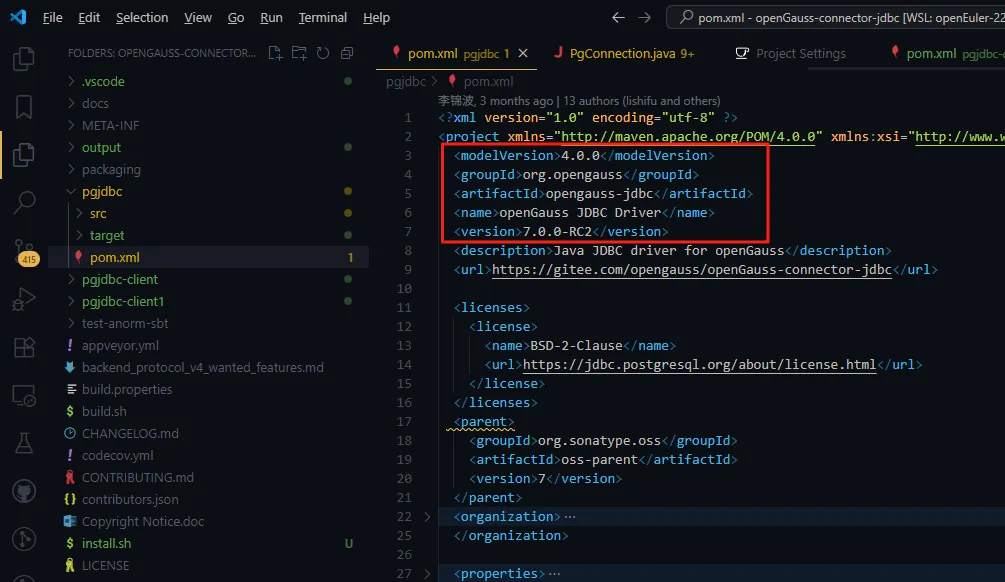The height and width of the screenshot is (582, 1005).
Task: Collapse all folders in the Explorer
Action: 347,53
